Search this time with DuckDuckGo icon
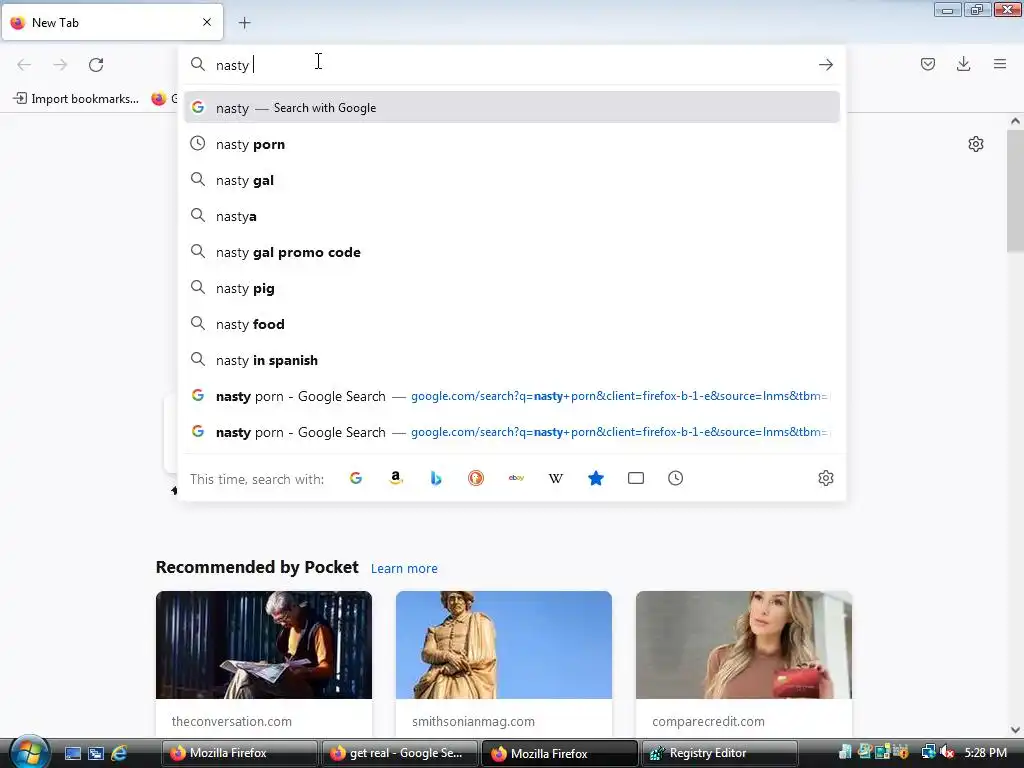The image size is (1024, 768). pos(476,478)
